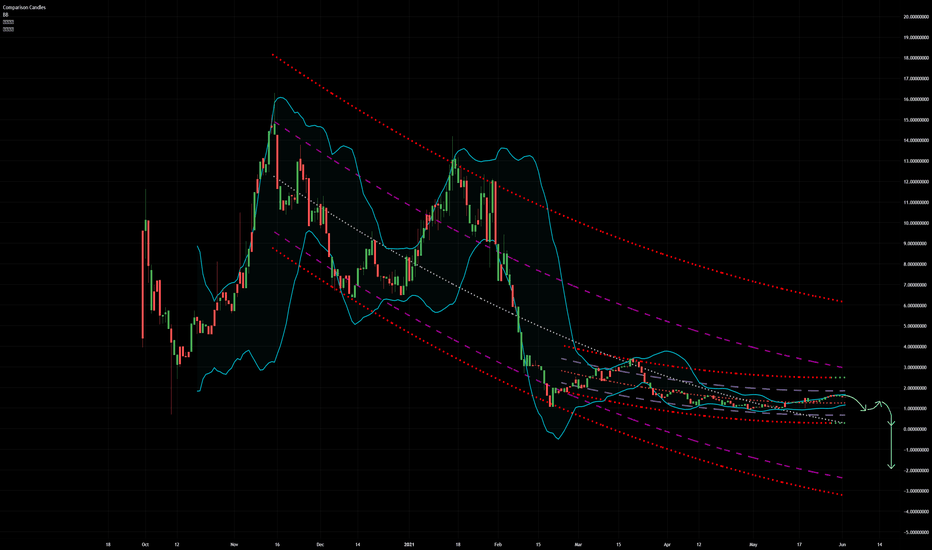Viewport: 932px width, 550px height.
Task: Click the 2.00000000 price axis label
Action: [x=917, y=388]
